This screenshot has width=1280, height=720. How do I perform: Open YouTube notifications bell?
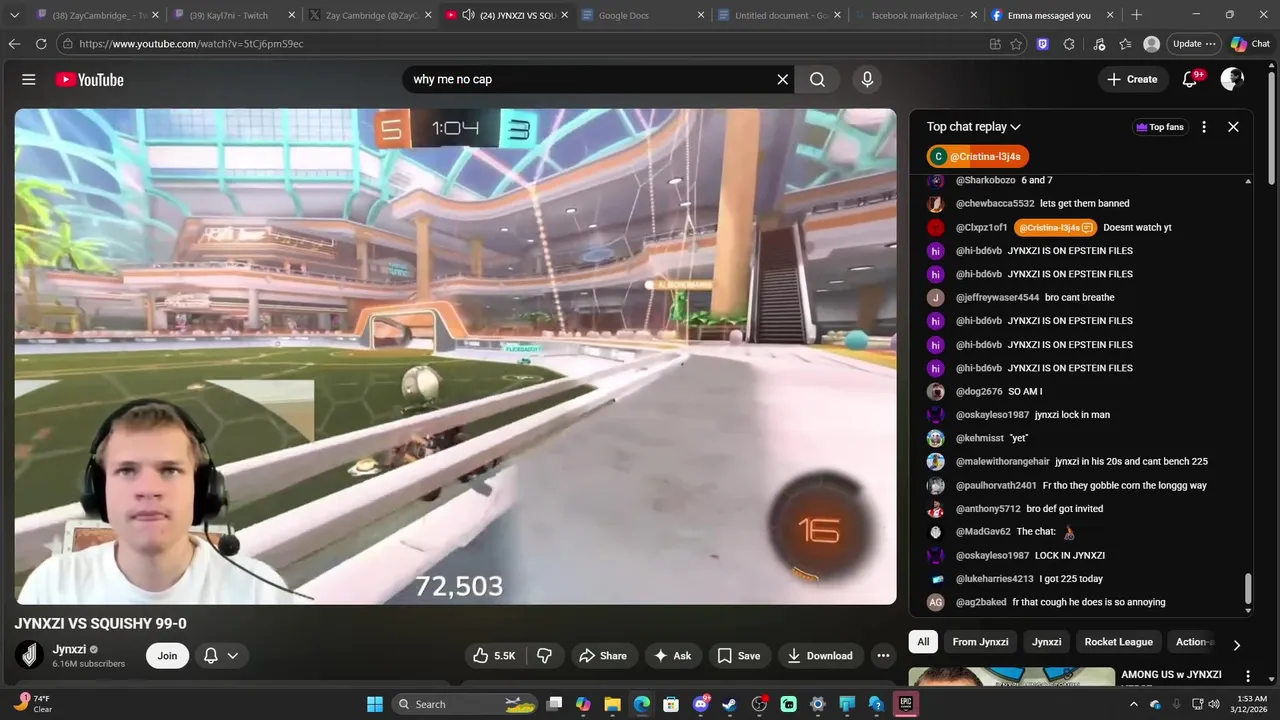[x=1190, y=79]
